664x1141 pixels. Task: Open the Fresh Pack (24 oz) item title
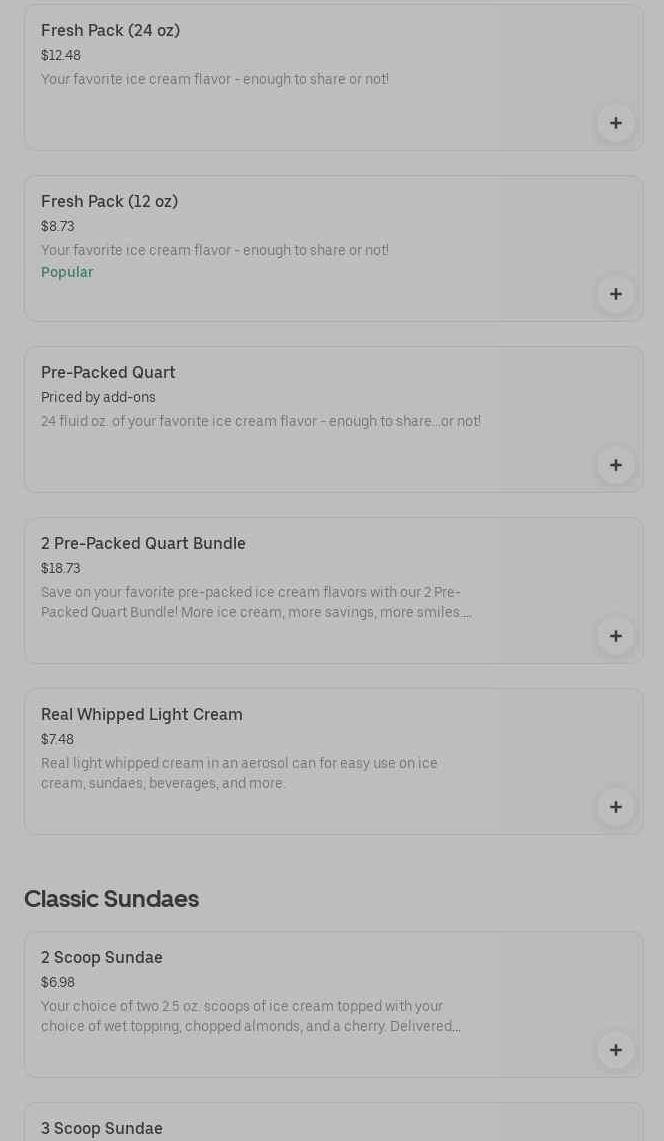click(x=110, y=31)
